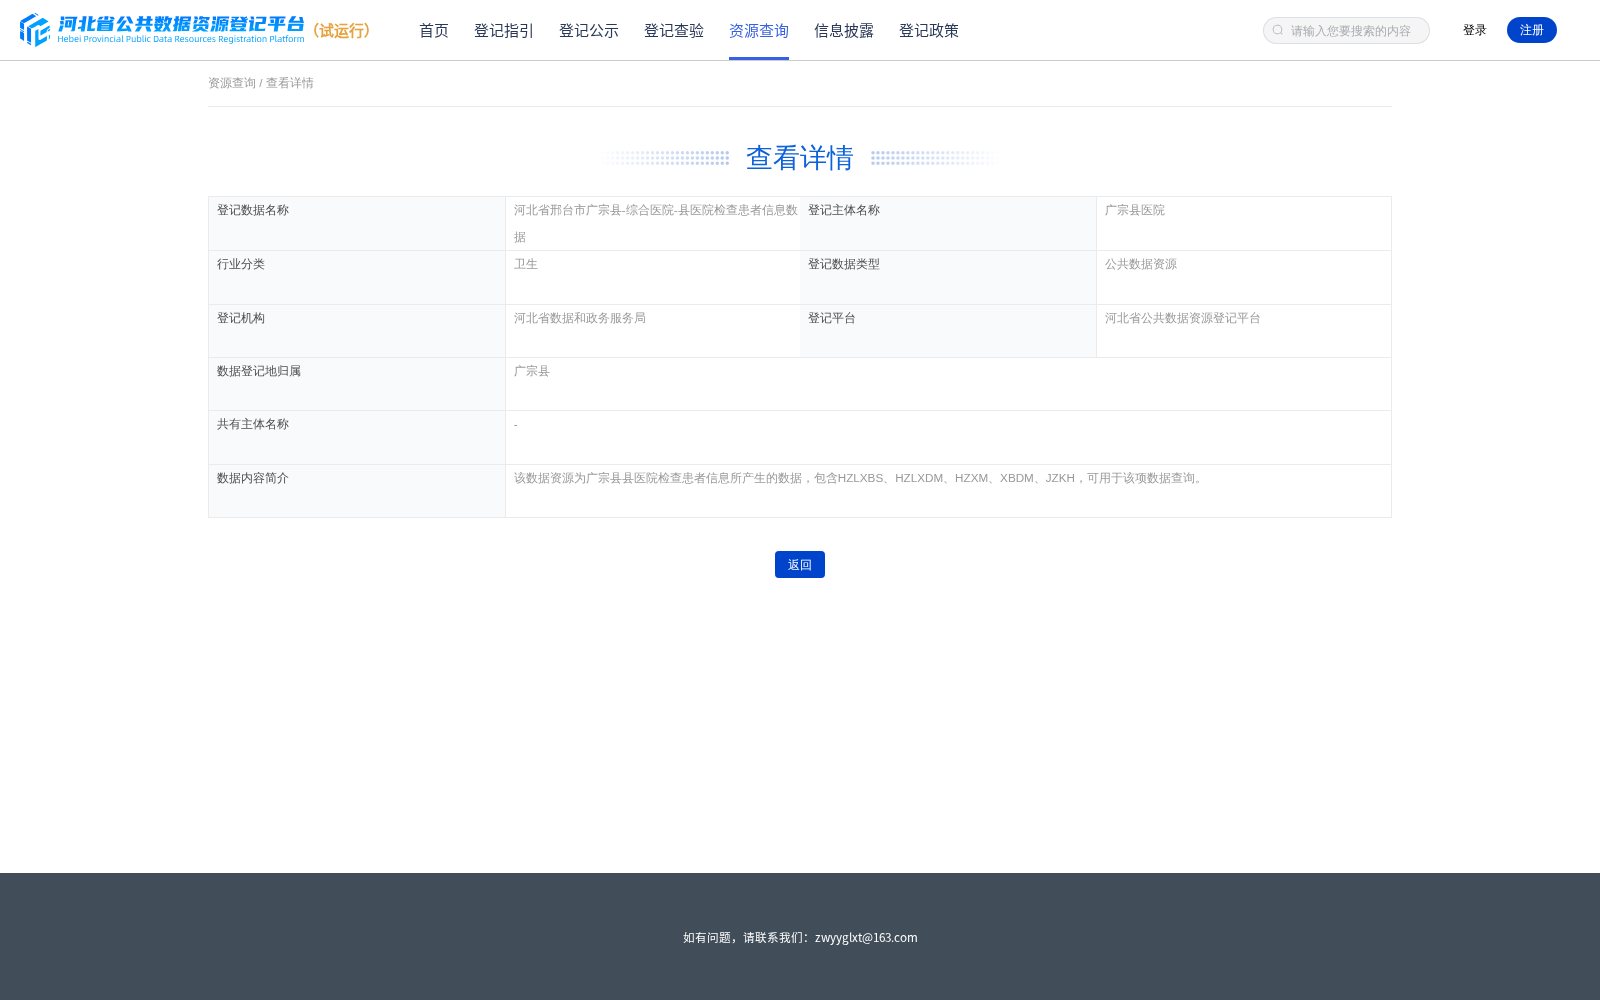Click the contact email zwyyglxt@163.com in footer
This screenshot has height=1000, width=1600.
pos(866,937)
